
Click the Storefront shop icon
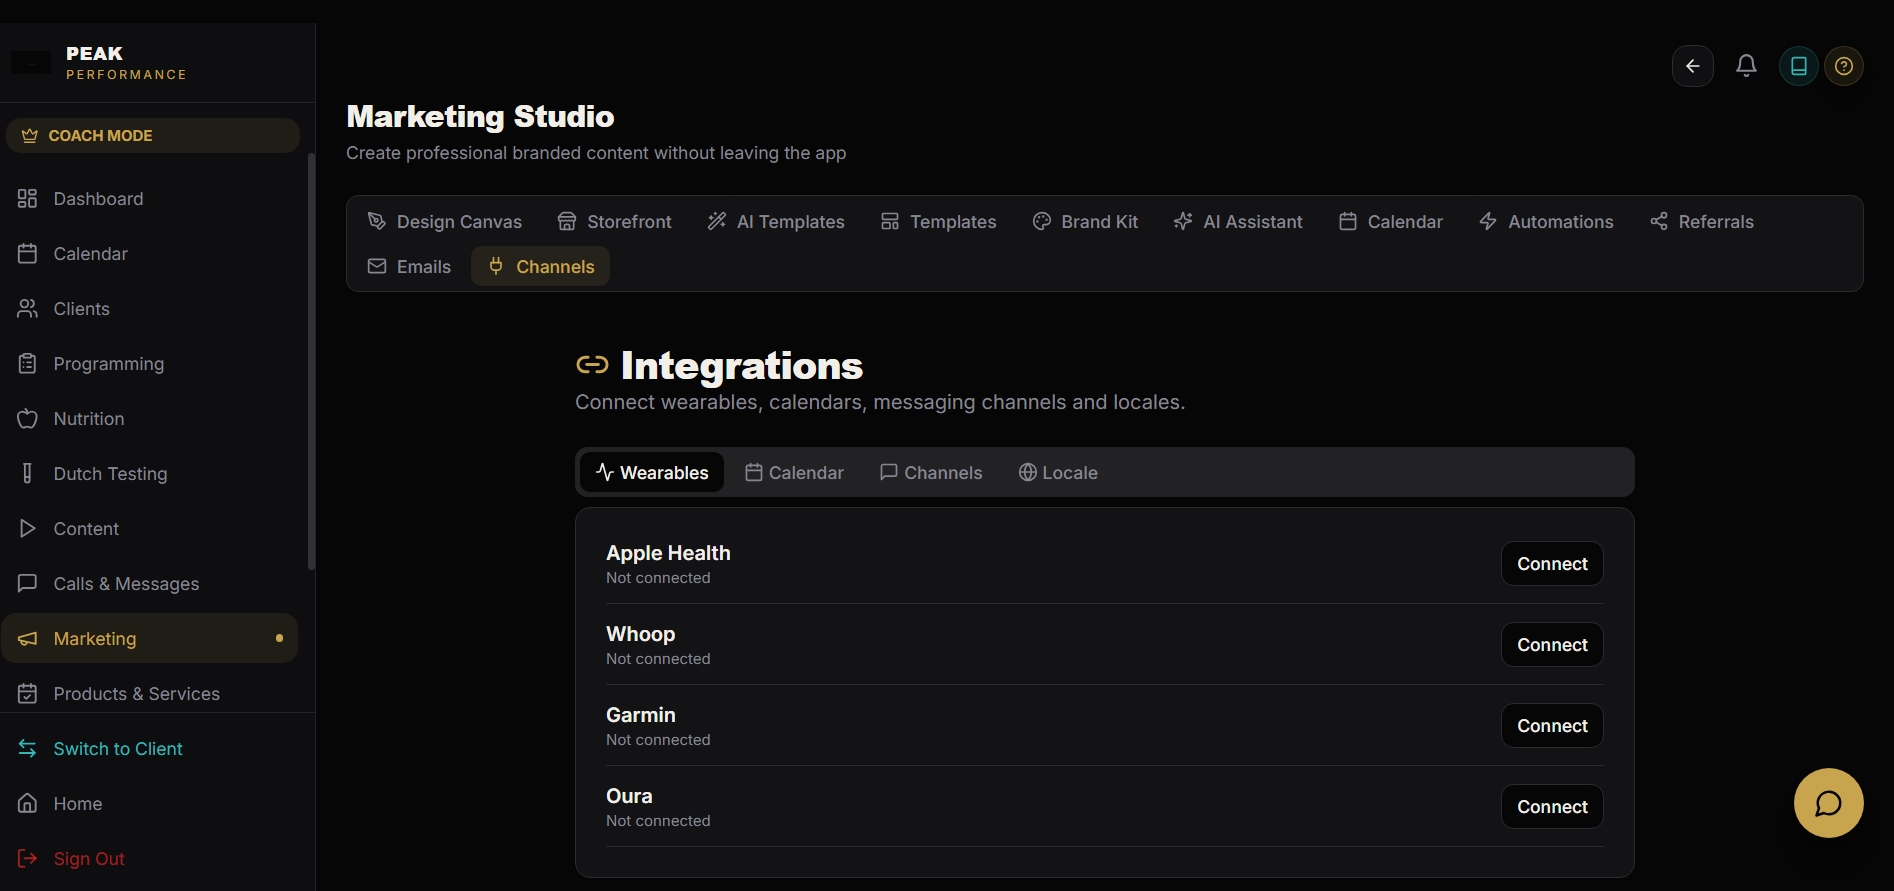click(x=567, y=221)
